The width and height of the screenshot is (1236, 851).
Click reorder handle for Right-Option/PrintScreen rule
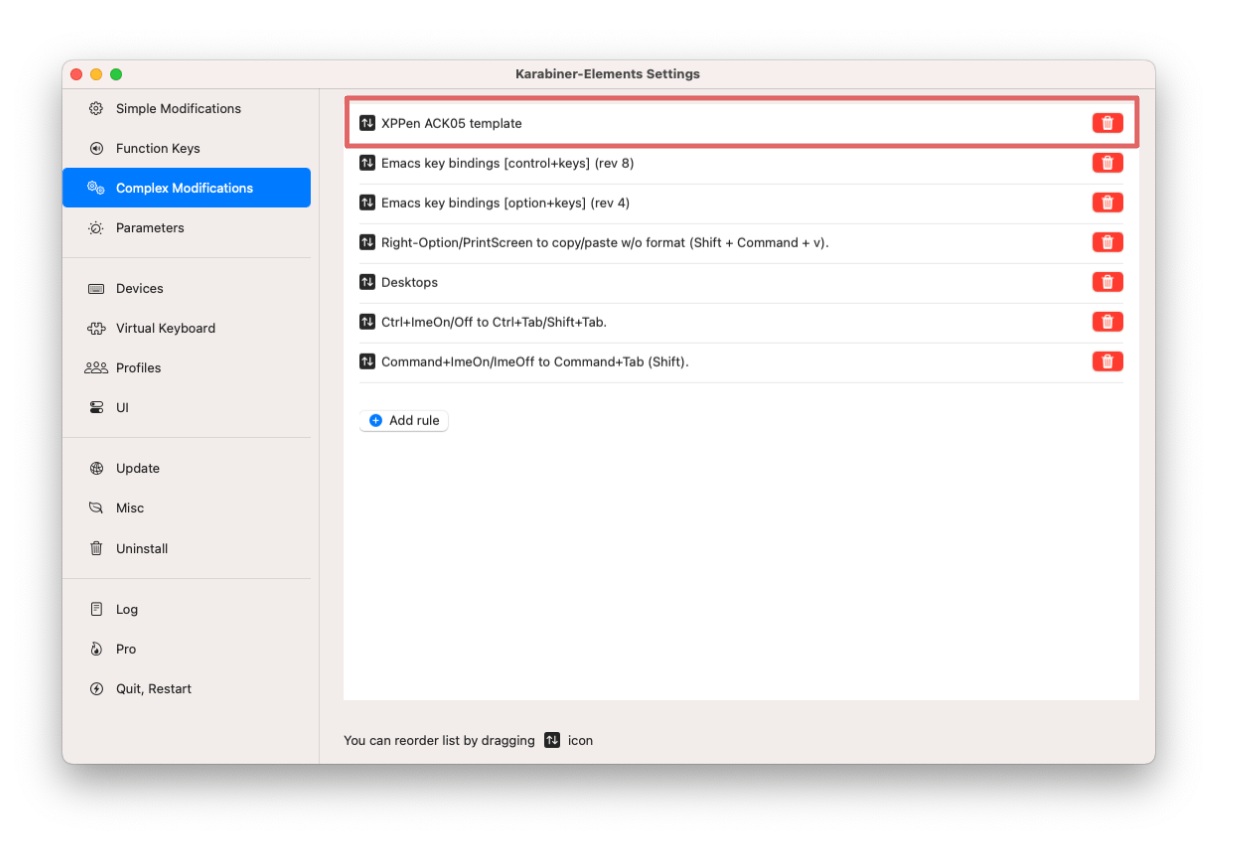tap(367, 242)
